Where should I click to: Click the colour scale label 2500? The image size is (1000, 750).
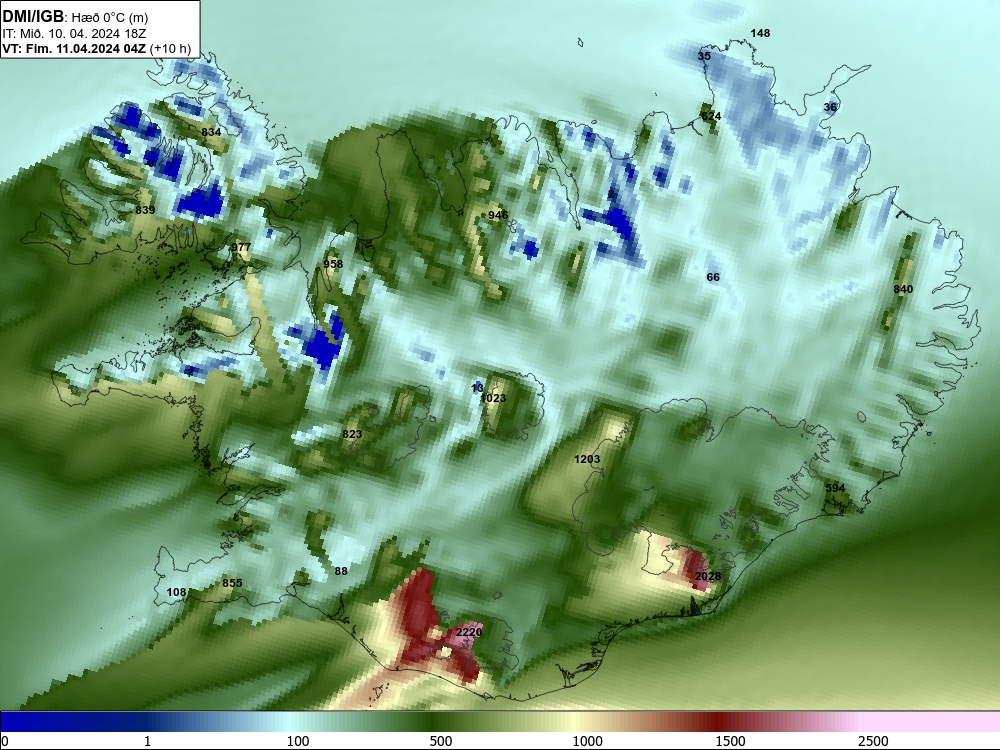[873, 741]
